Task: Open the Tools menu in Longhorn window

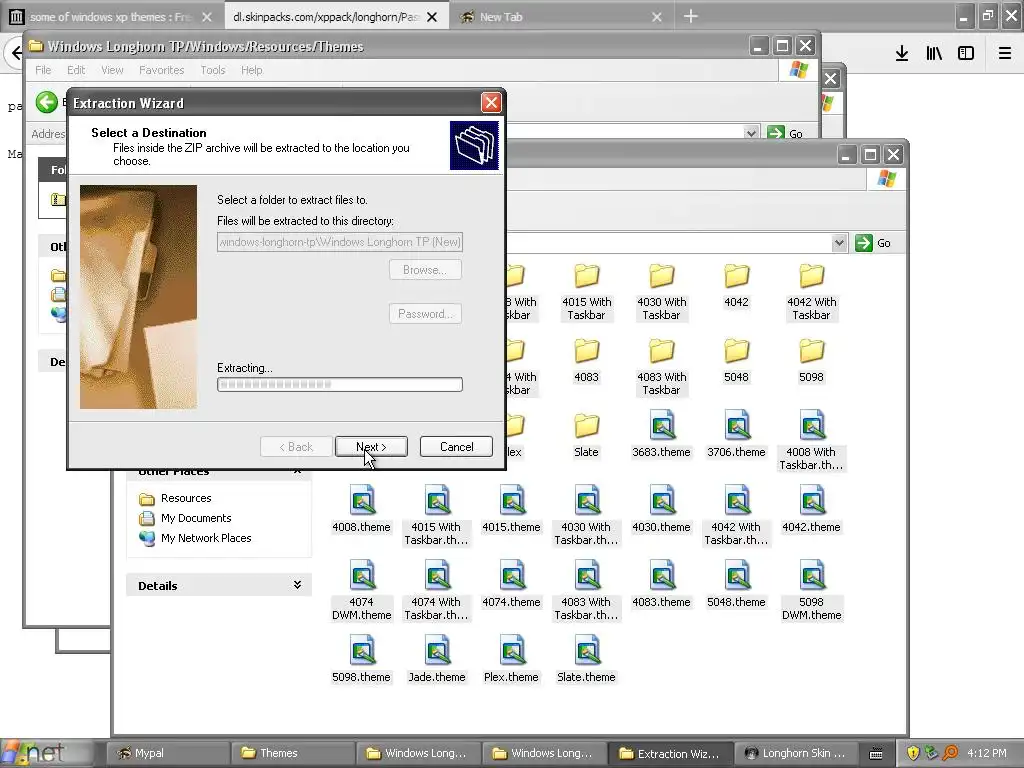Action: click(x=212, y=70)
